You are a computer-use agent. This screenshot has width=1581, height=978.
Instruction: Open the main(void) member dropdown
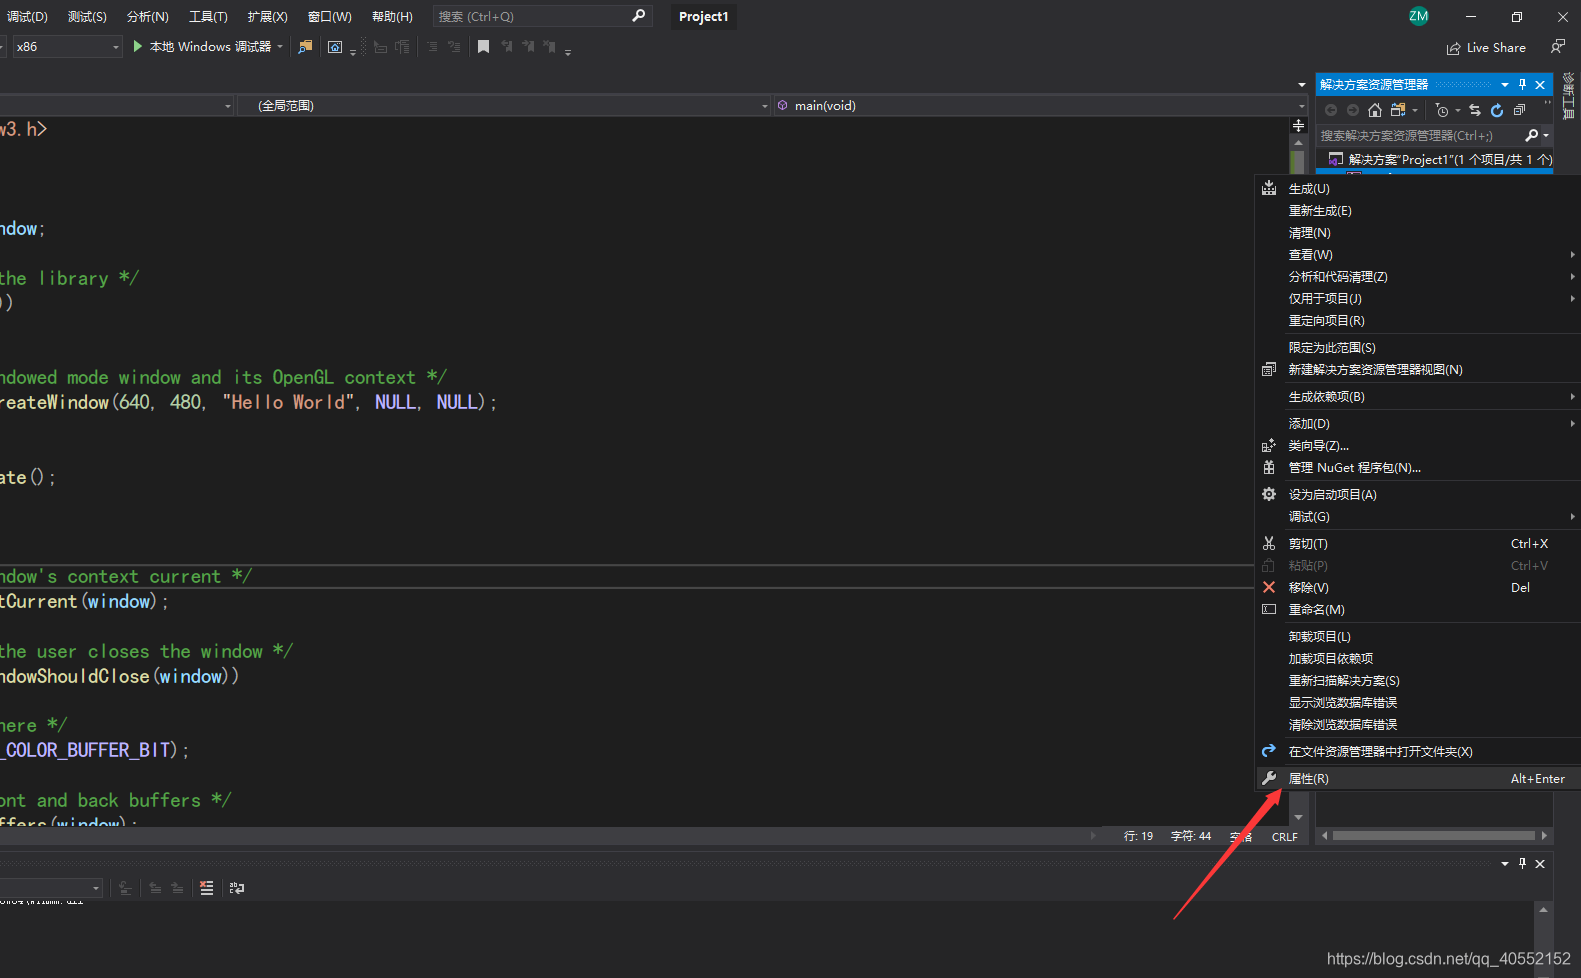[1039, 105]
